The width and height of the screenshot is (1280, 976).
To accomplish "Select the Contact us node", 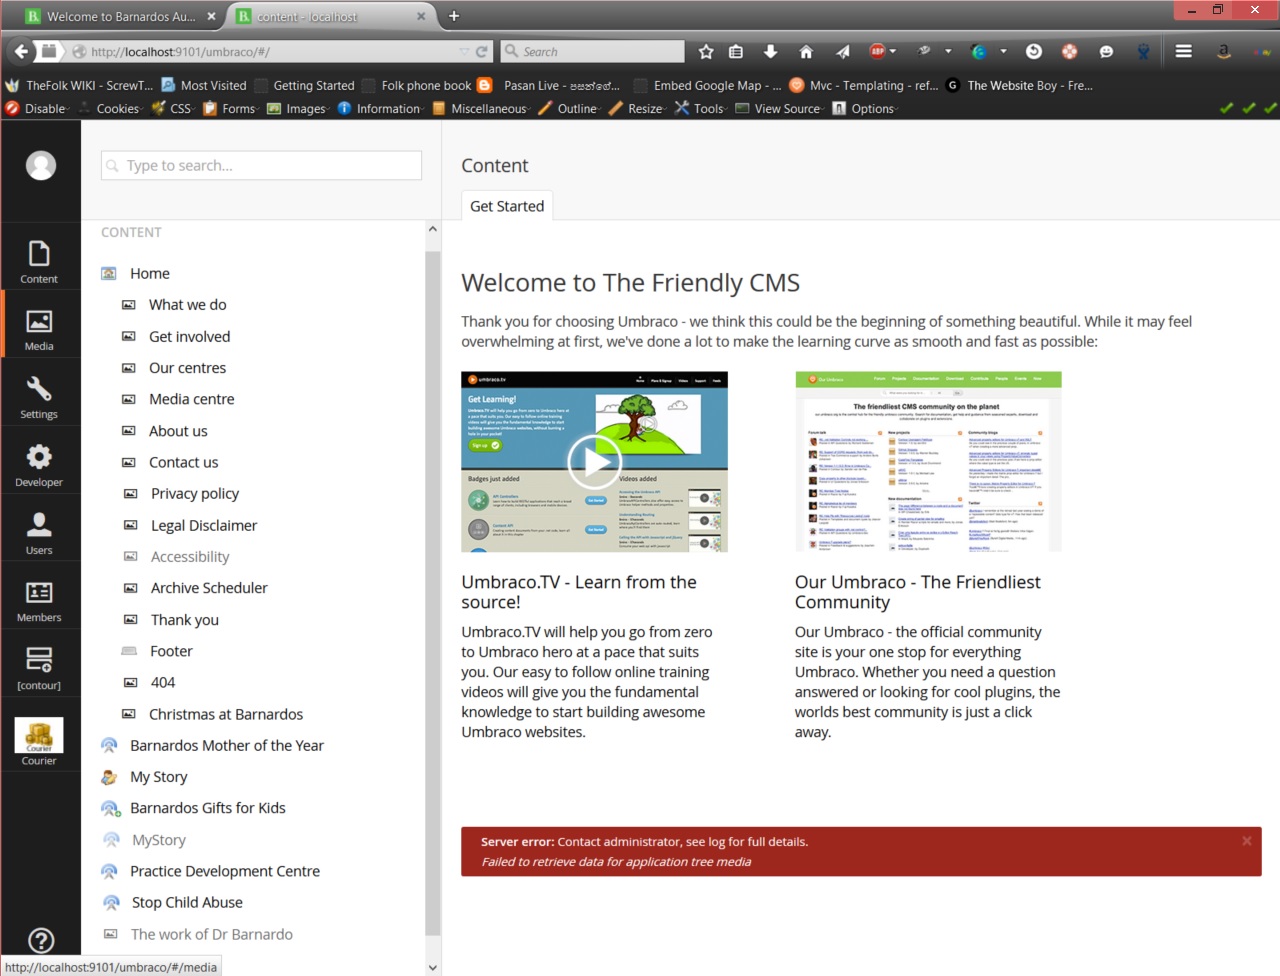I will [x=184, y=462].
